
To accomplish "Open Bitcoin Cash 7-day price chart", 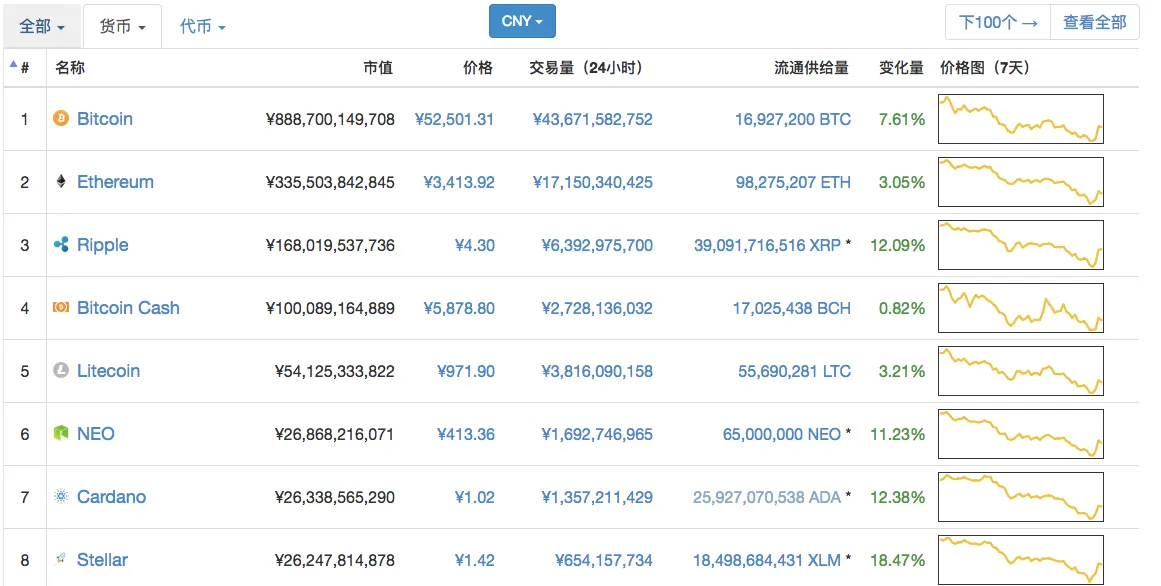I will pyautogui.click(x=1020, y=307).
